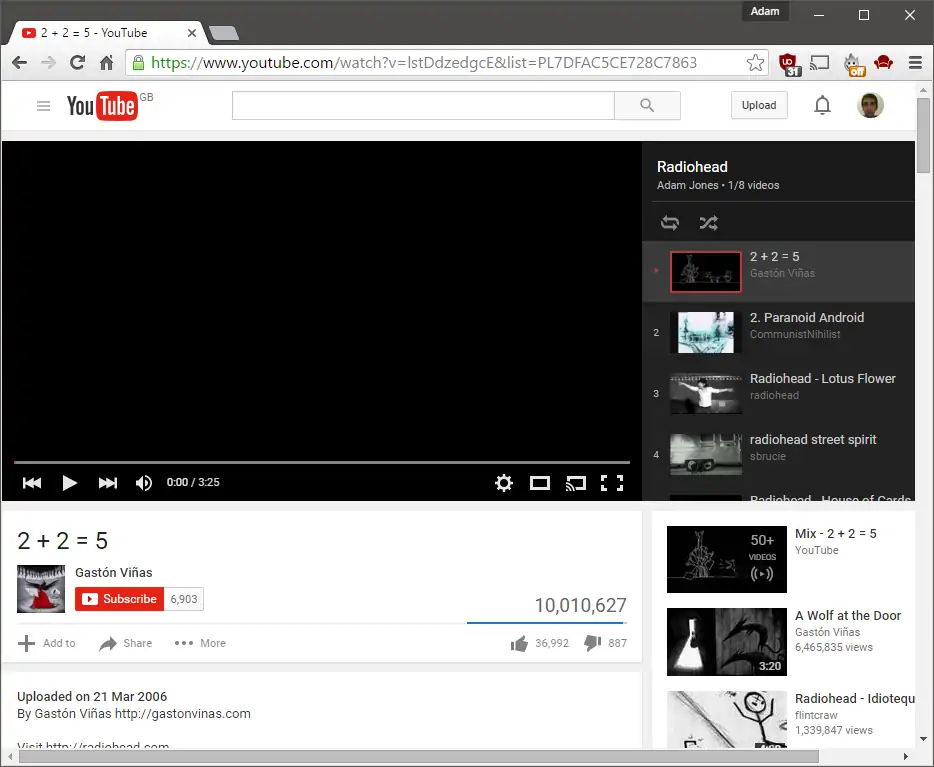934x767 pixels.
Task: Reload the current page
Action: coord(77,63)
